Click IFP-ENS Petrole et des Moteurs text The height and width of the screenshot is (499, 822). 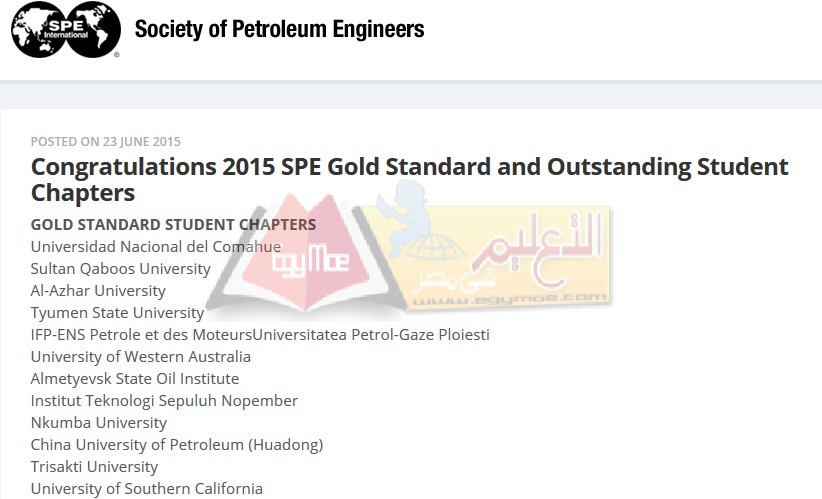click(142, 334)
